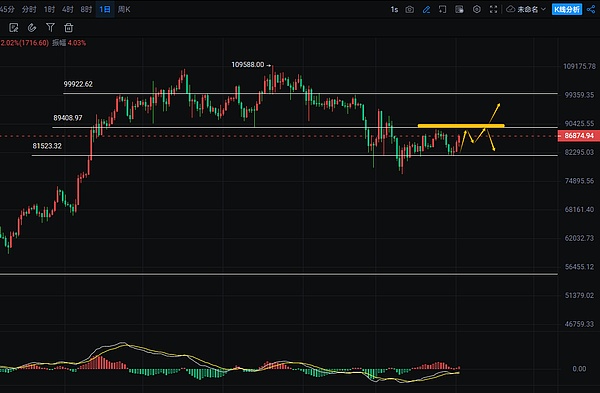Click the layout panel icon in toolbar

point(459,10)
